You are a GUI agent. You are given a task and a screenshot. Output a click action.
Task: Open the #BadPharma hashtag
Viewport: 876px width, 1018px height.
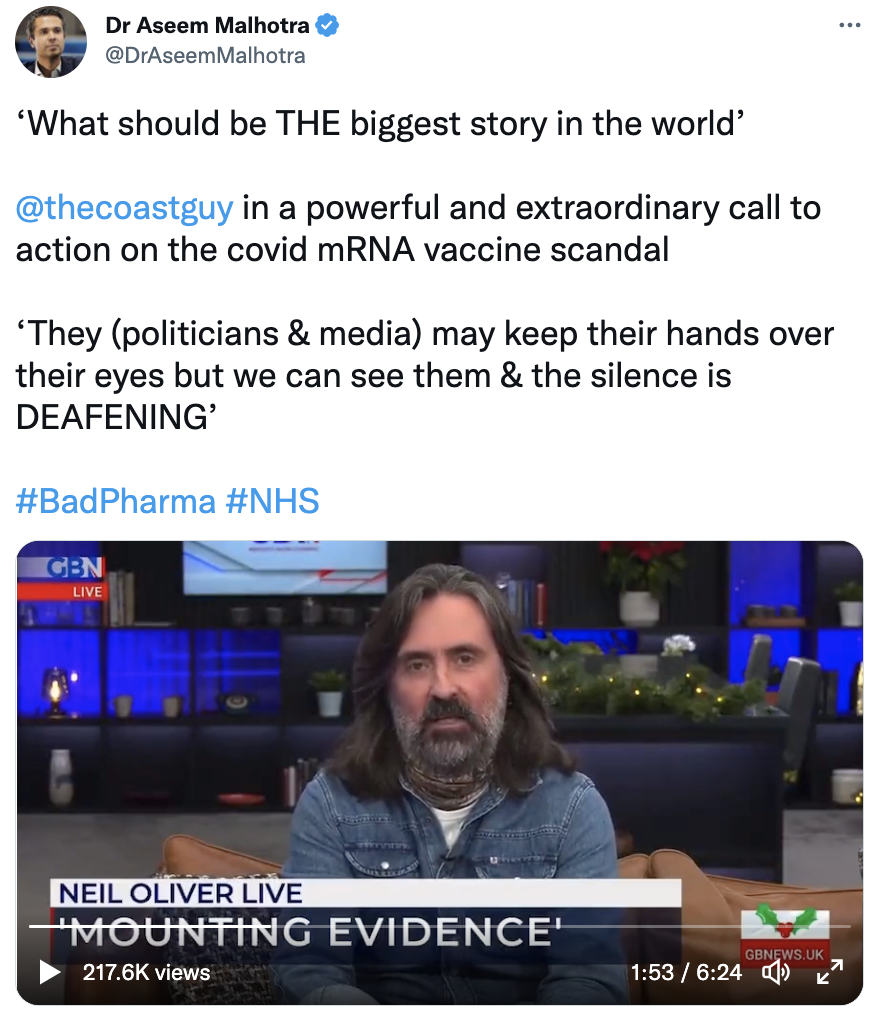(x=116, y=501)
